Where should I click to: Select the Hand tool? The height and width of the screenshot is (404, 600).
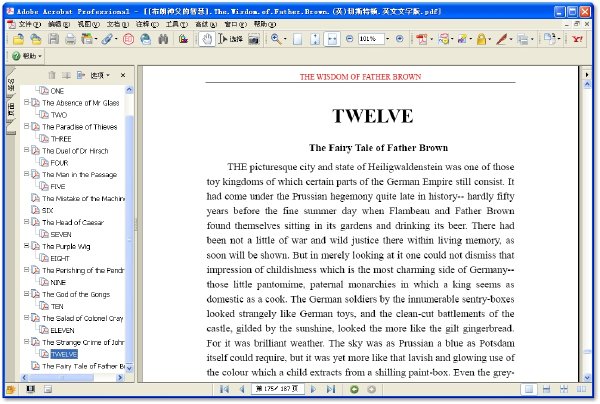207,39
